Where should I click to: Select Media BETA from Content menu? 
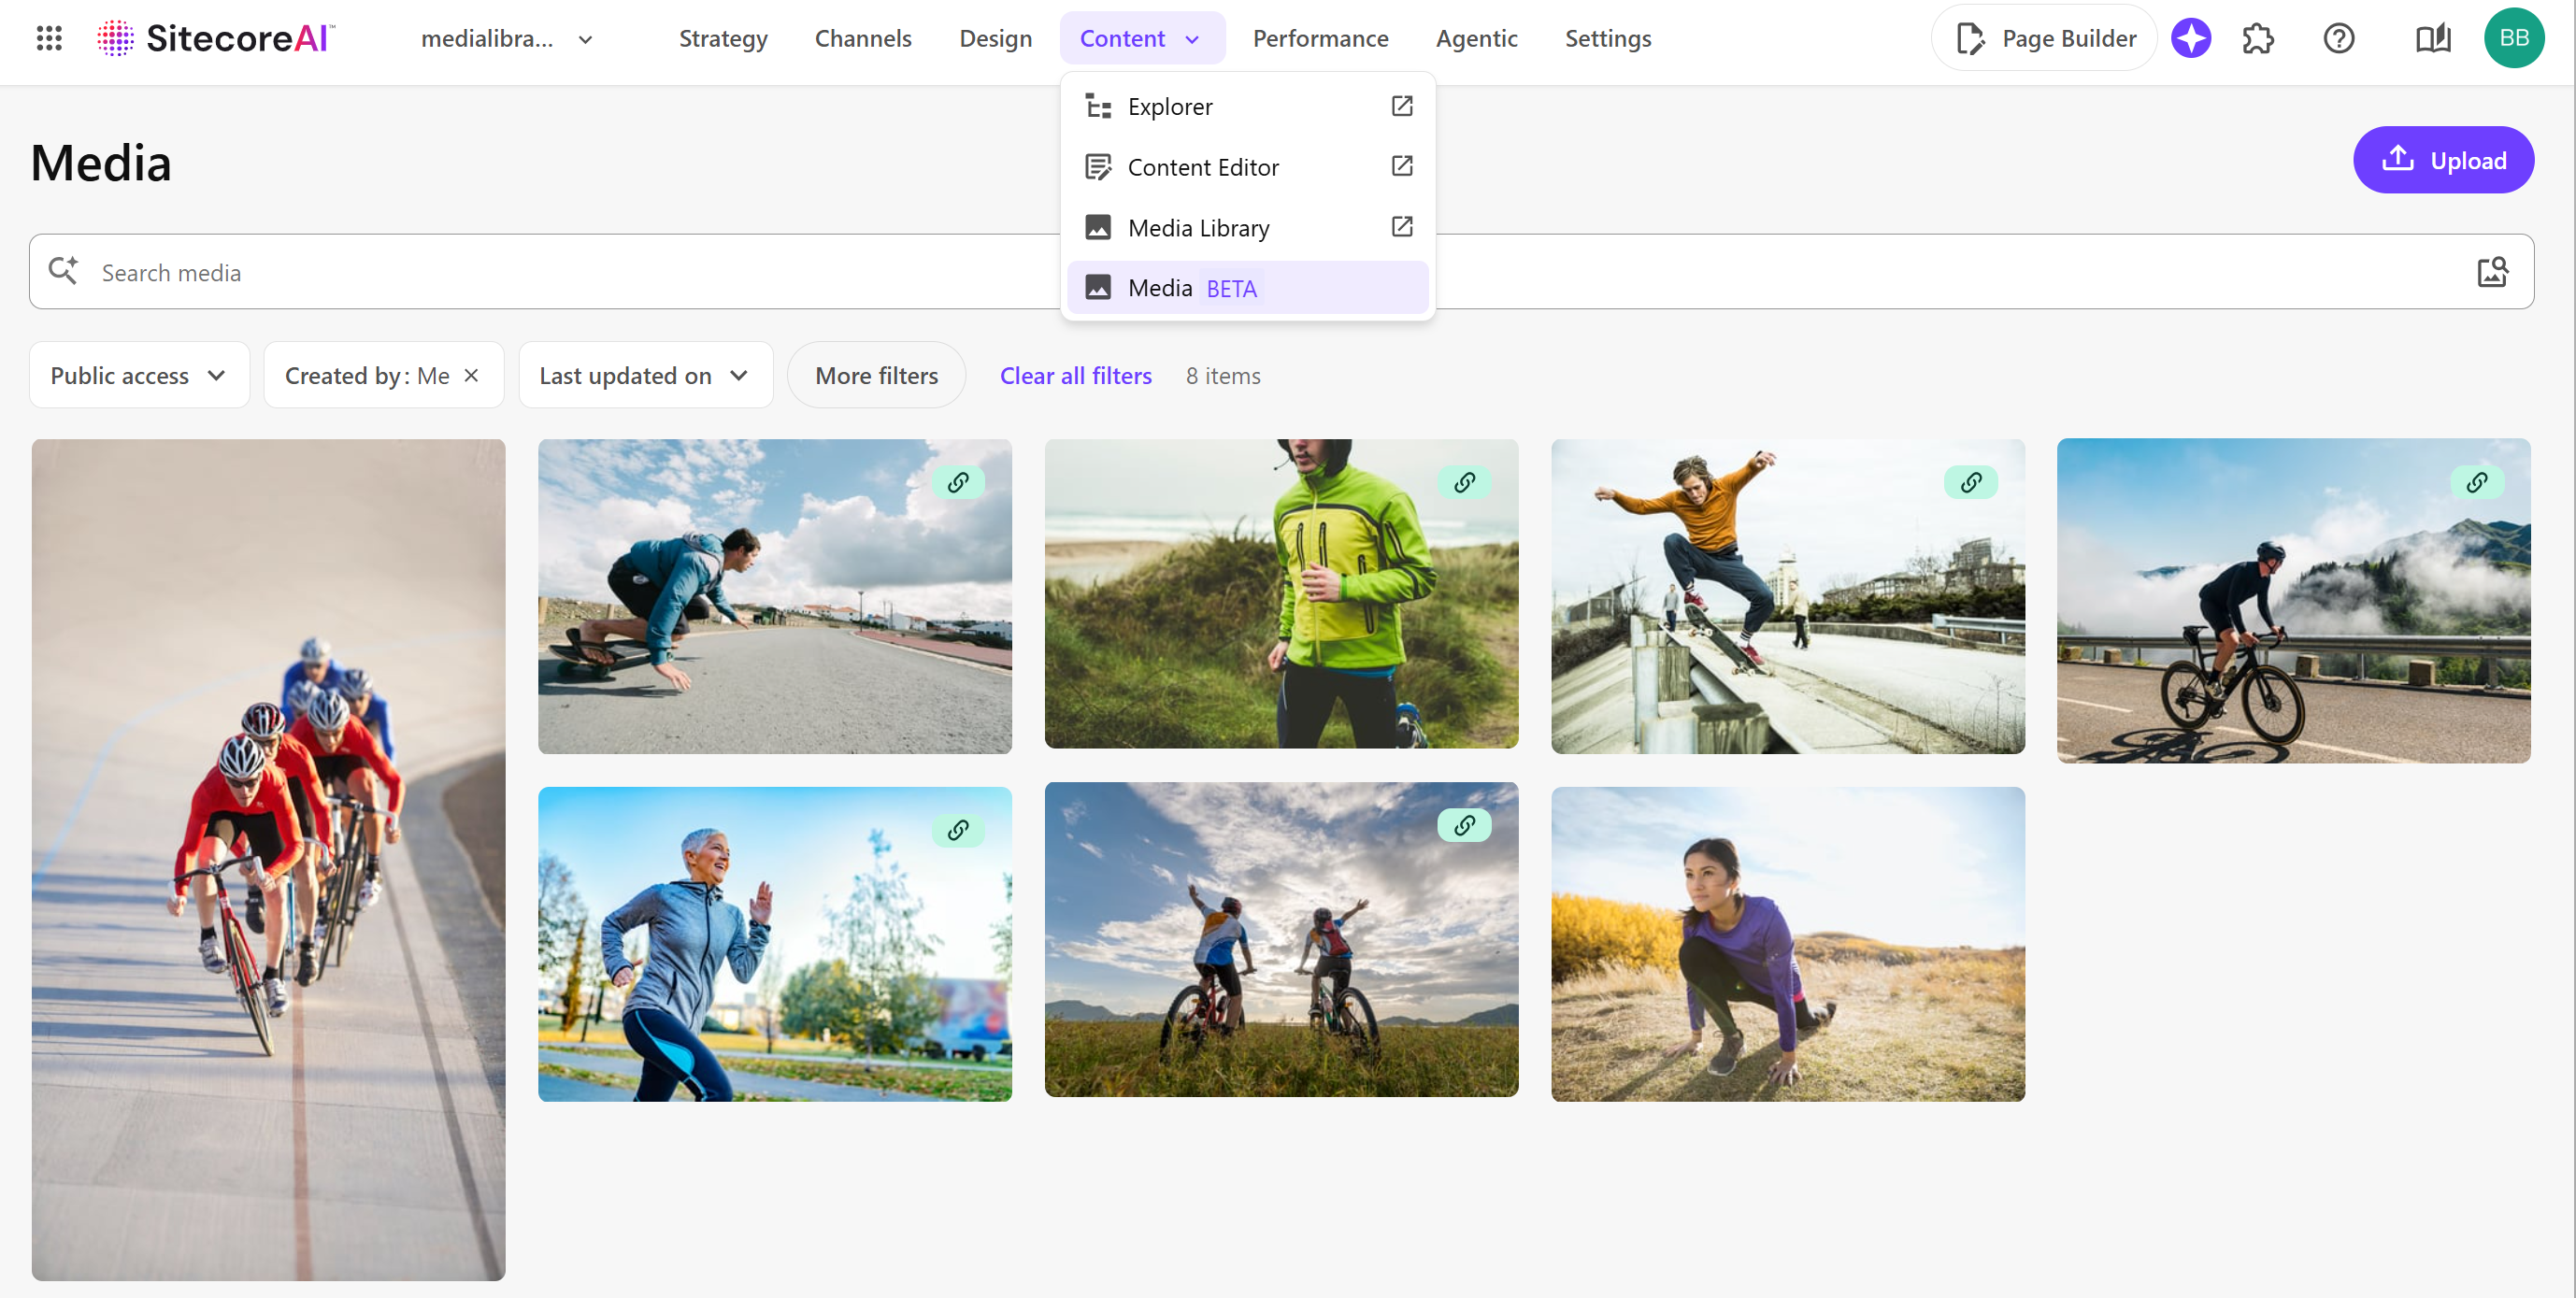pos(1247,288)
